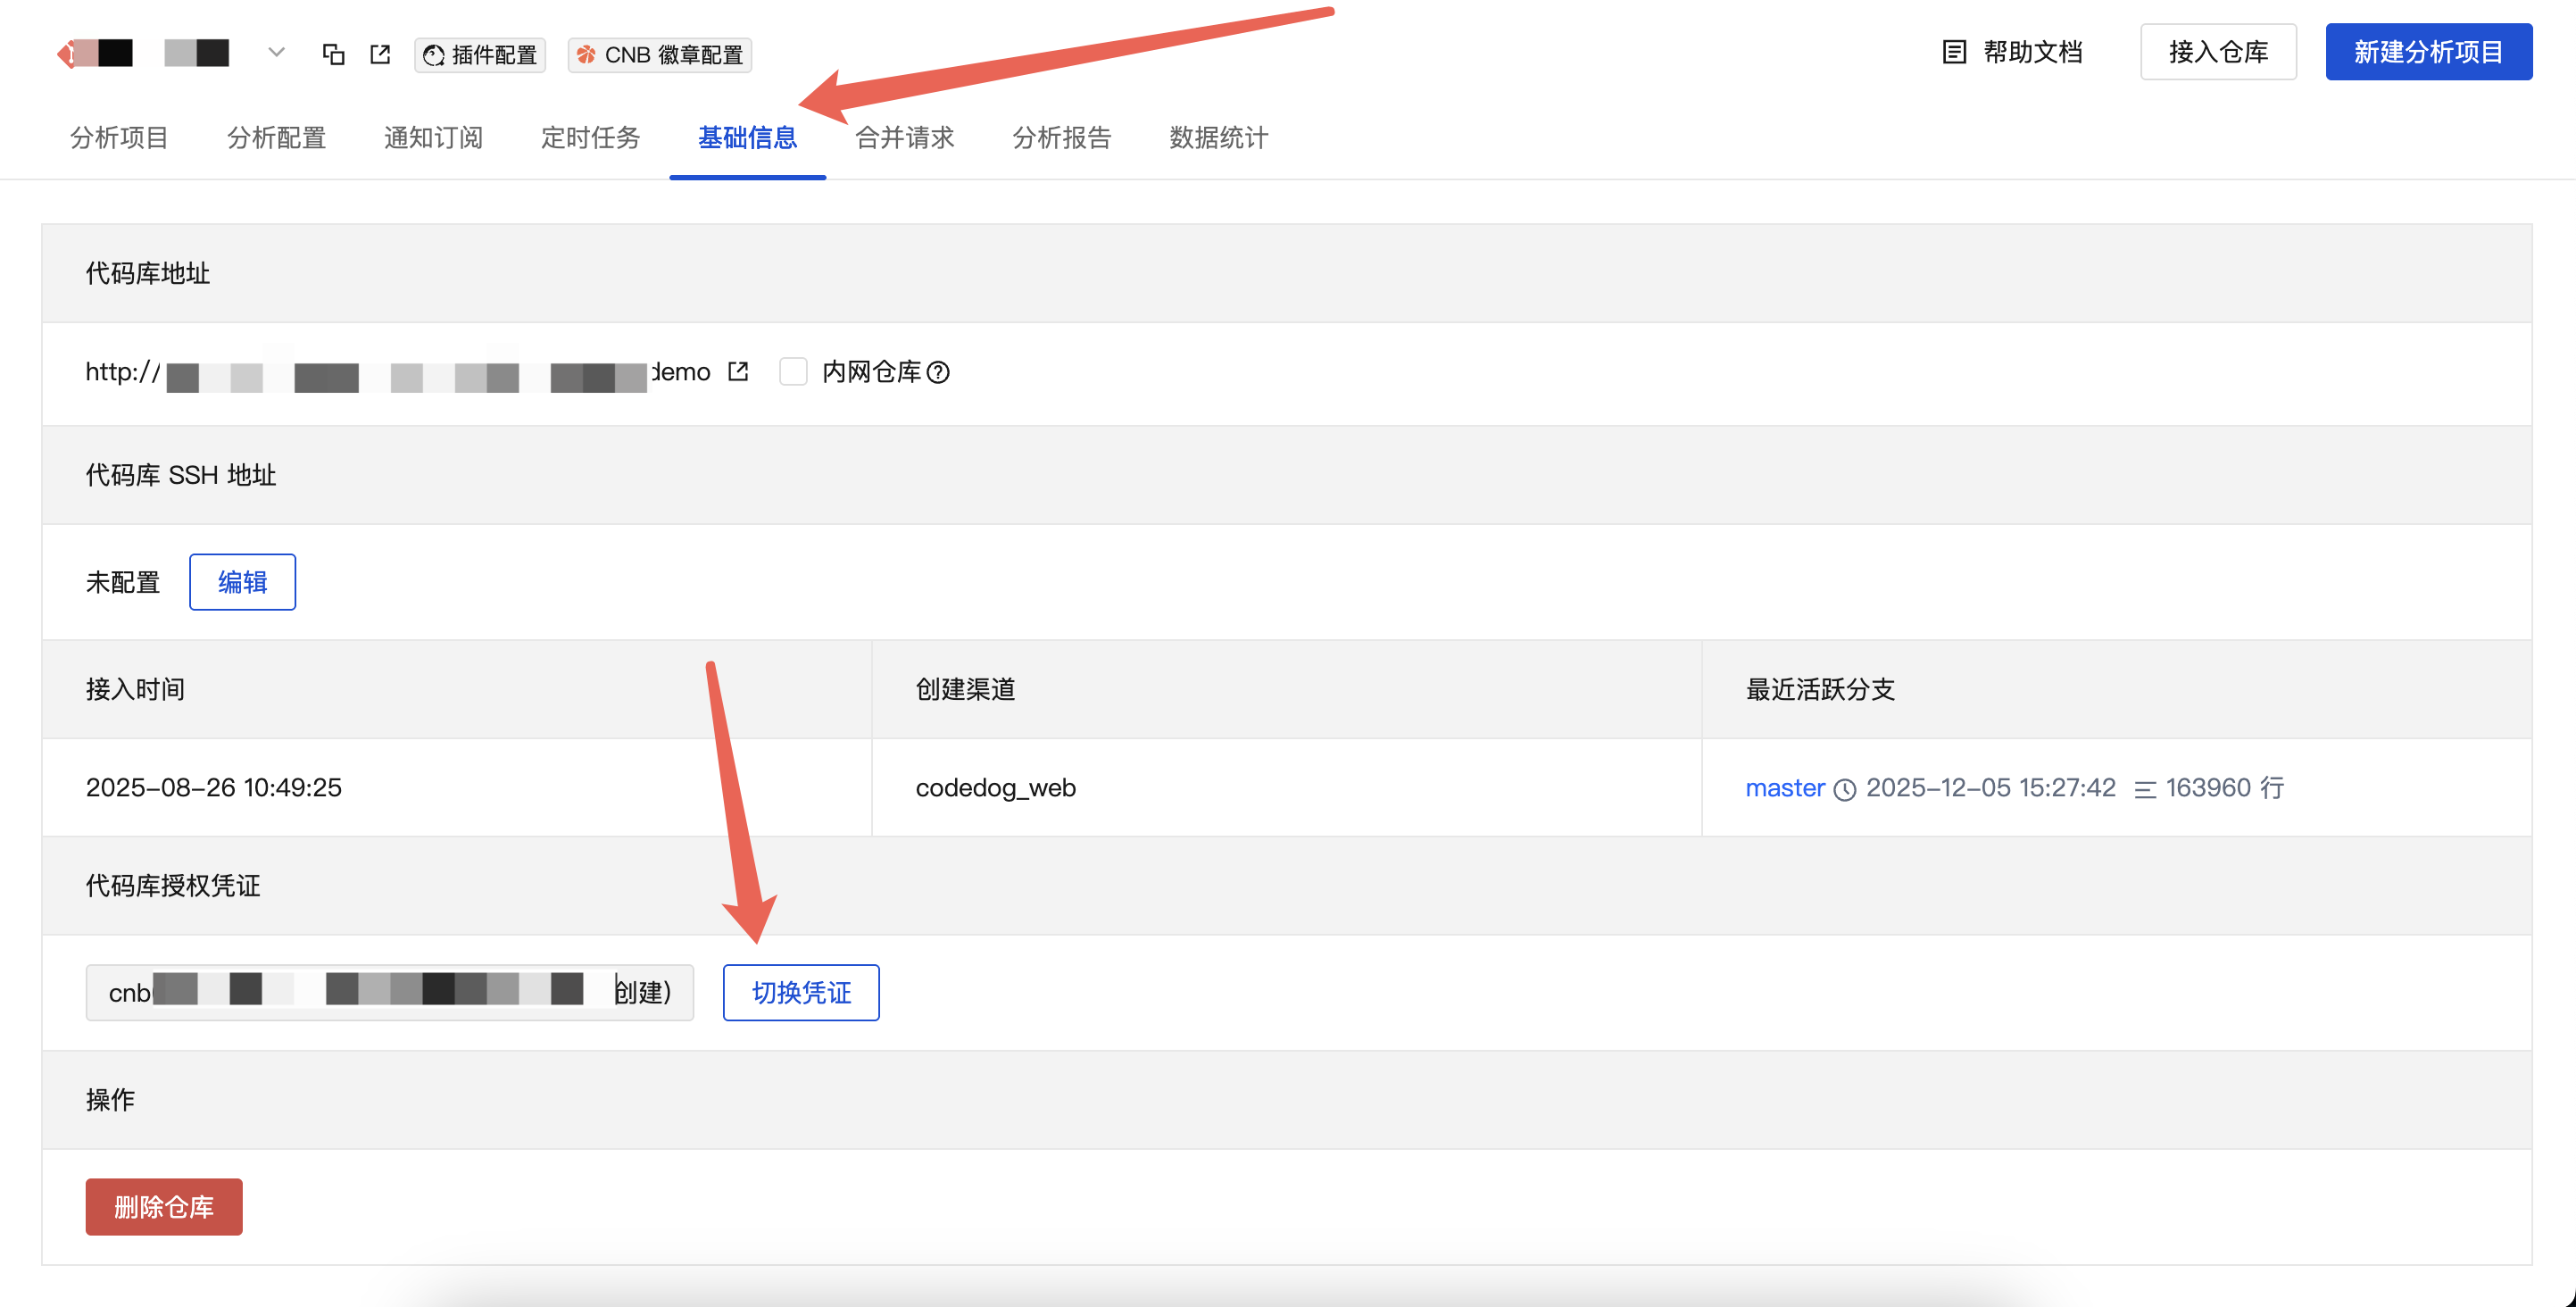Click the red 删除仓库 button
2576x1307 pixels.
coord(163,1207)
